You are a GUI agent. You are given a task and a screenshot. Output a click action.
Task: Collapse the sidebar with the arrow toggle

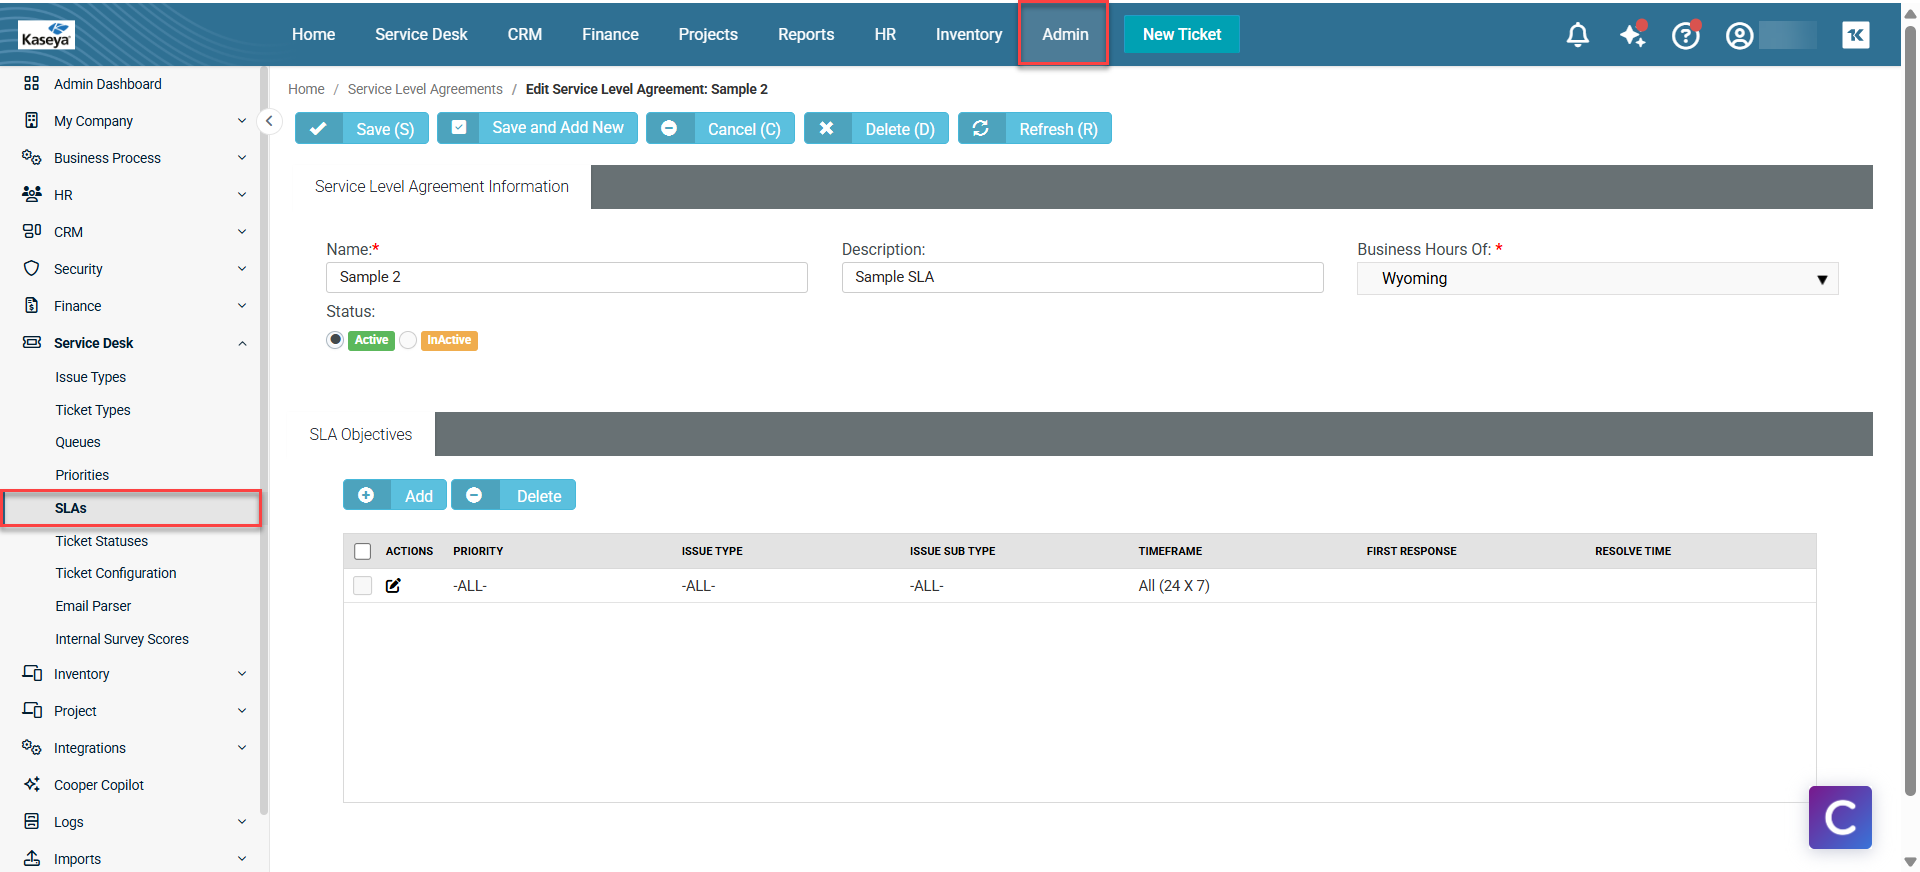pyautogui.click(x=268, y=121)
